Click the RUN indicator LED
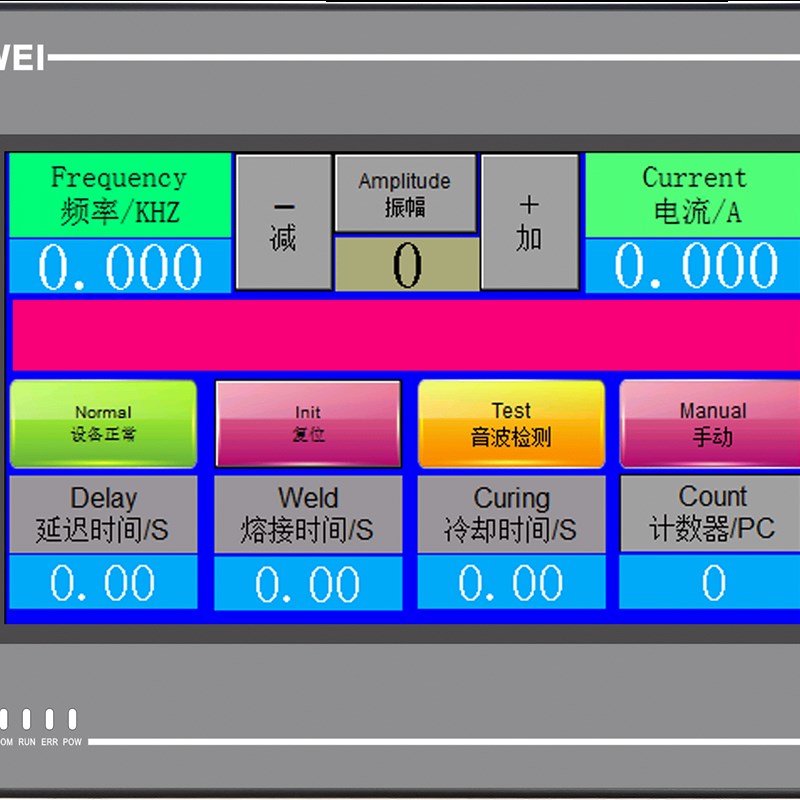 coord(27,719)
